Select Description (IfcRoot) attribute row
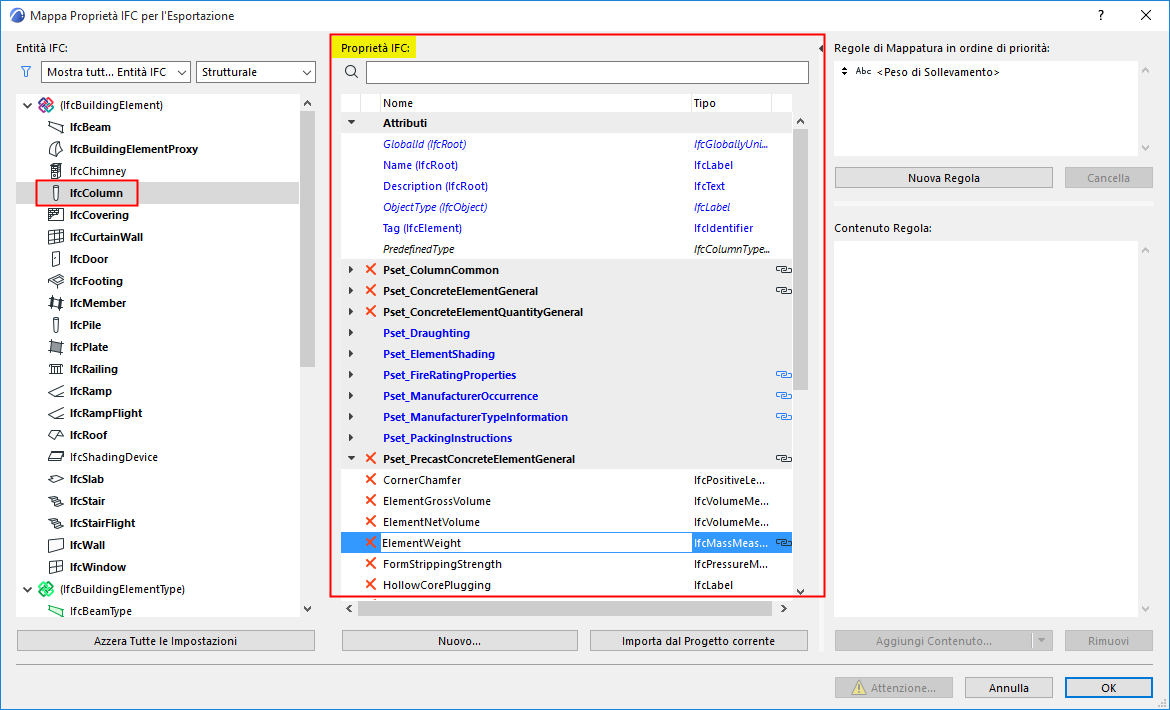The image size is (1170, 710). click(x=566, y=186)
